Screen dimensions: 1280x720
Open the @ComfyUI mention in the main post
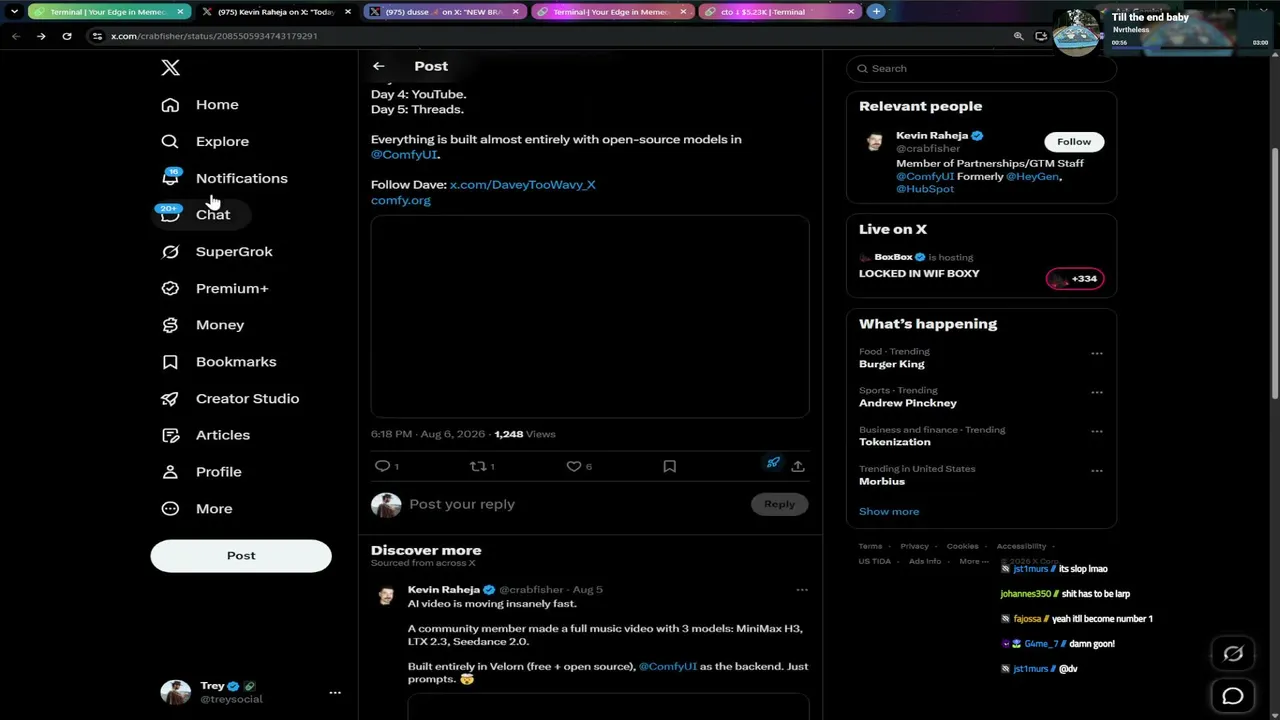tap(404, 155)
